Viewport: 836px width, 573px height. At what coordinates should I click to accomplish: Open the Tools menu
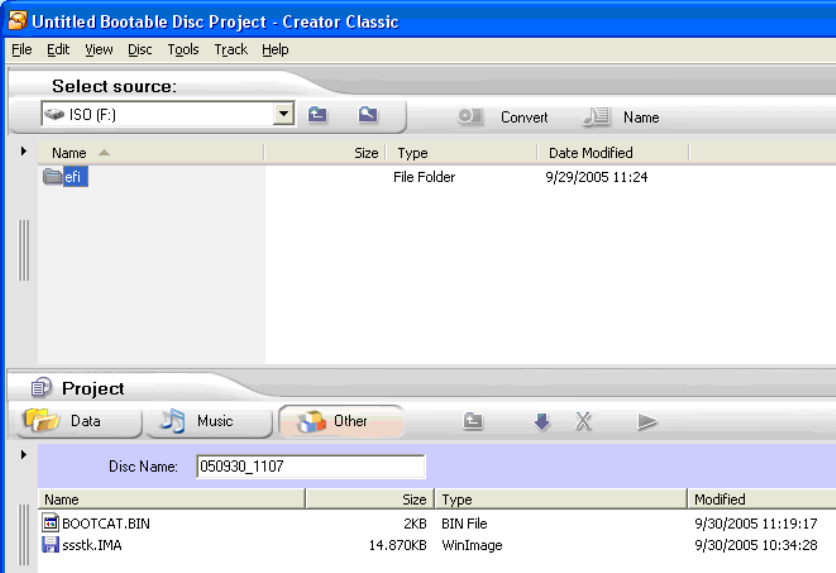[183, 50]
